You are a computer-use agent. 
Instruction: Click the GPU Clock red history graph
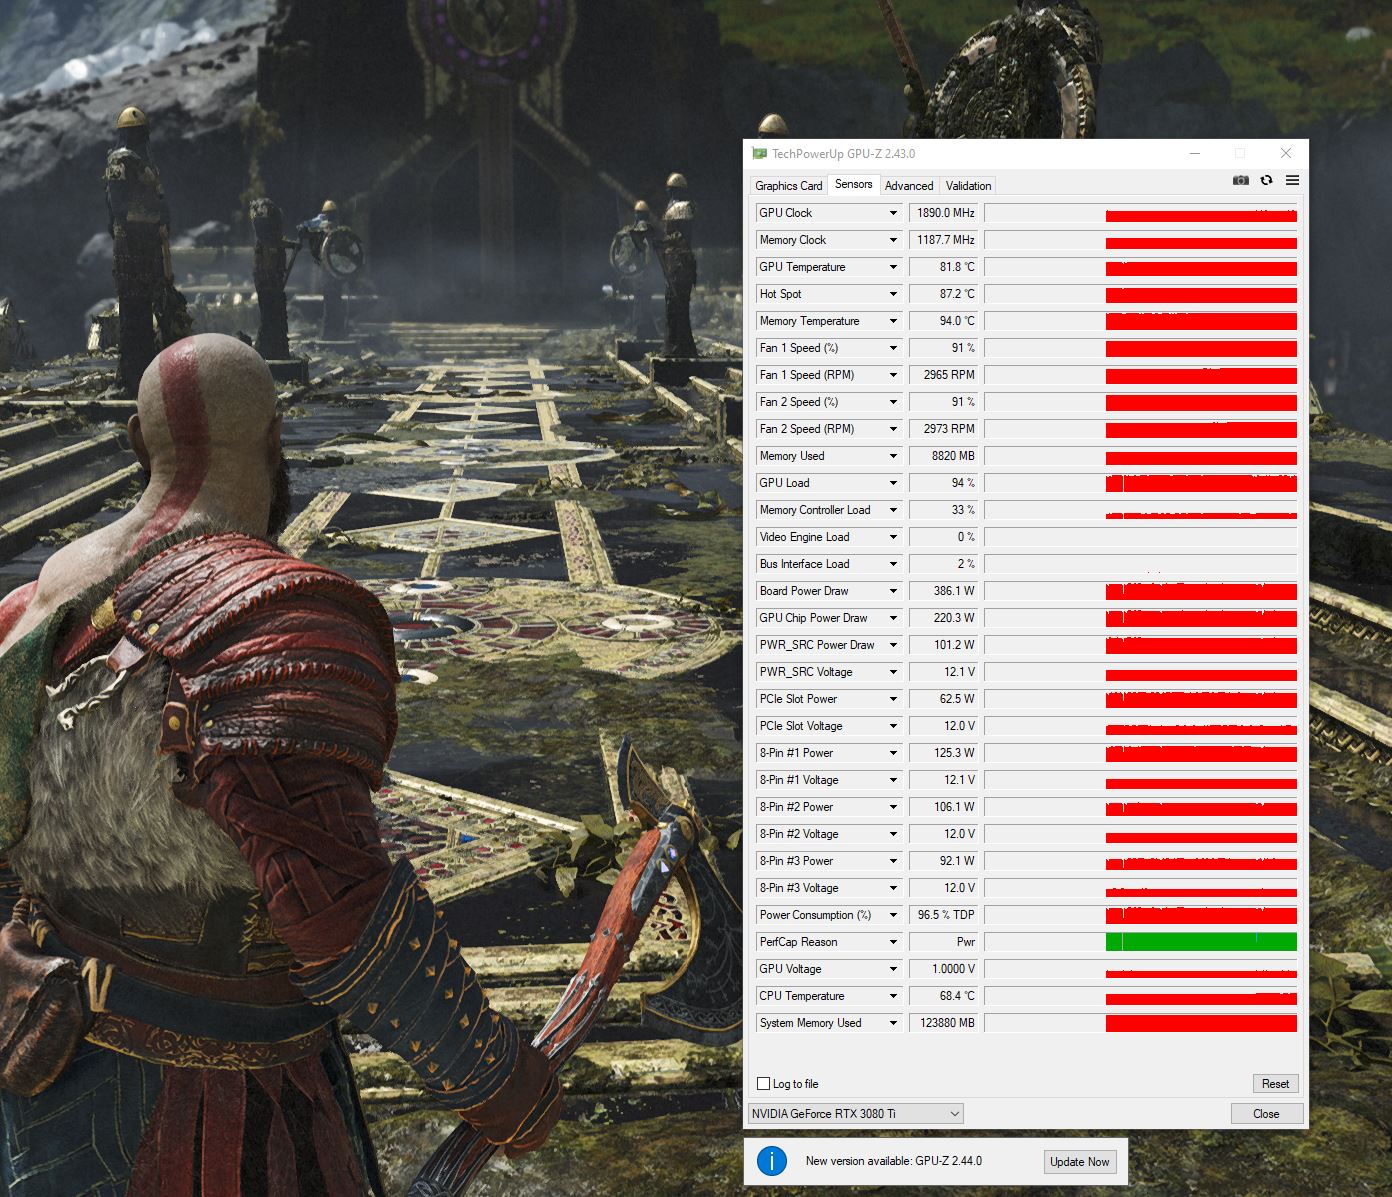coord(1201,215)
